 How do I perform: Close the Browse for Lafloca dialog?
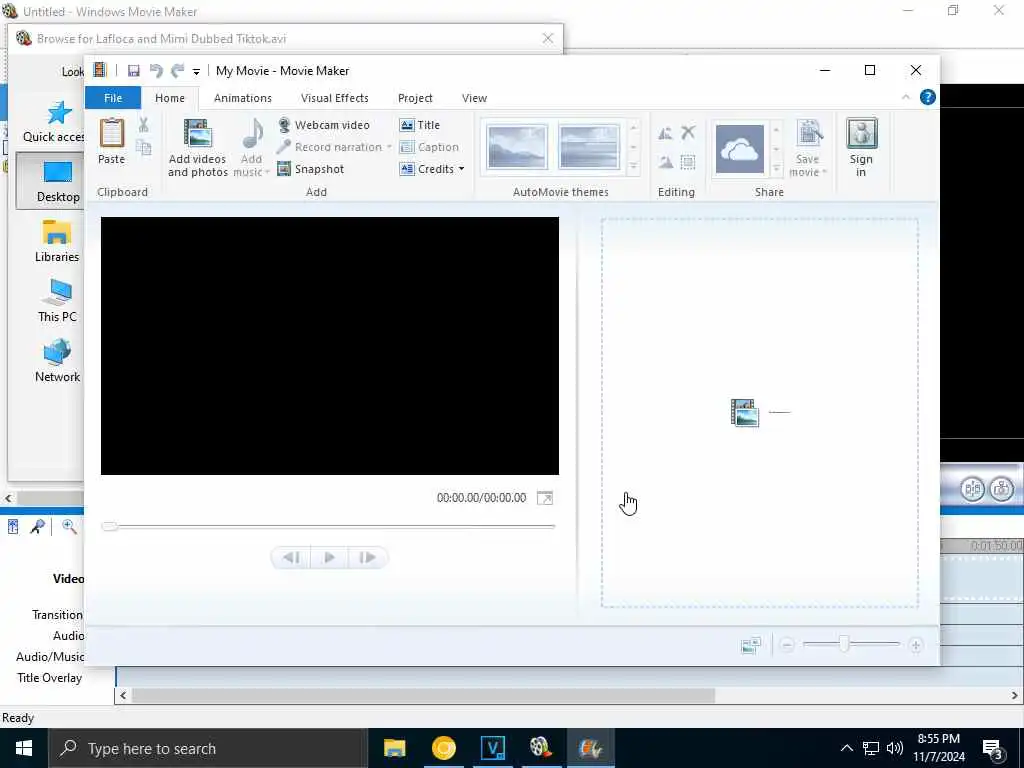pyautogui.click(x=548, y=39)
